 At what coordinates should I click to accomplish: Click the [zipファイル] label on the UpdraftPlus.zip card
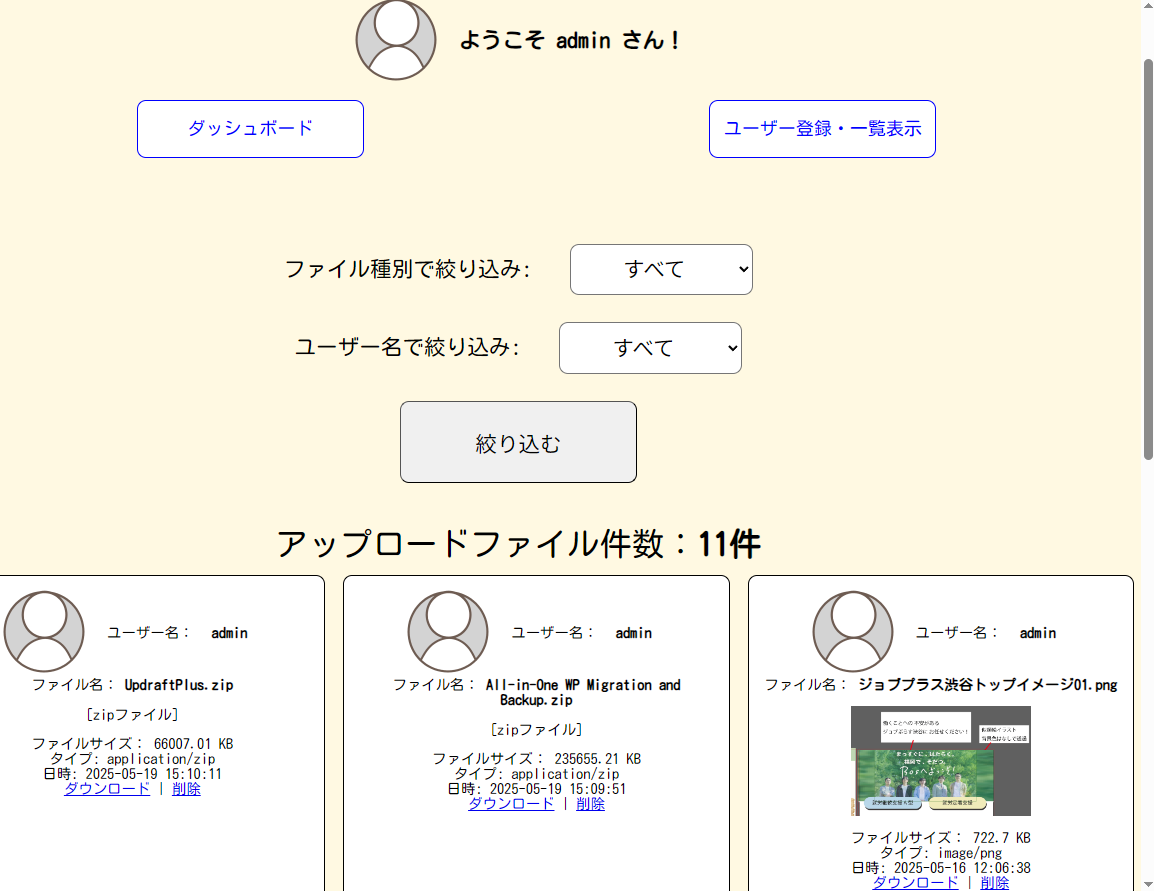(x=132, y=714)
